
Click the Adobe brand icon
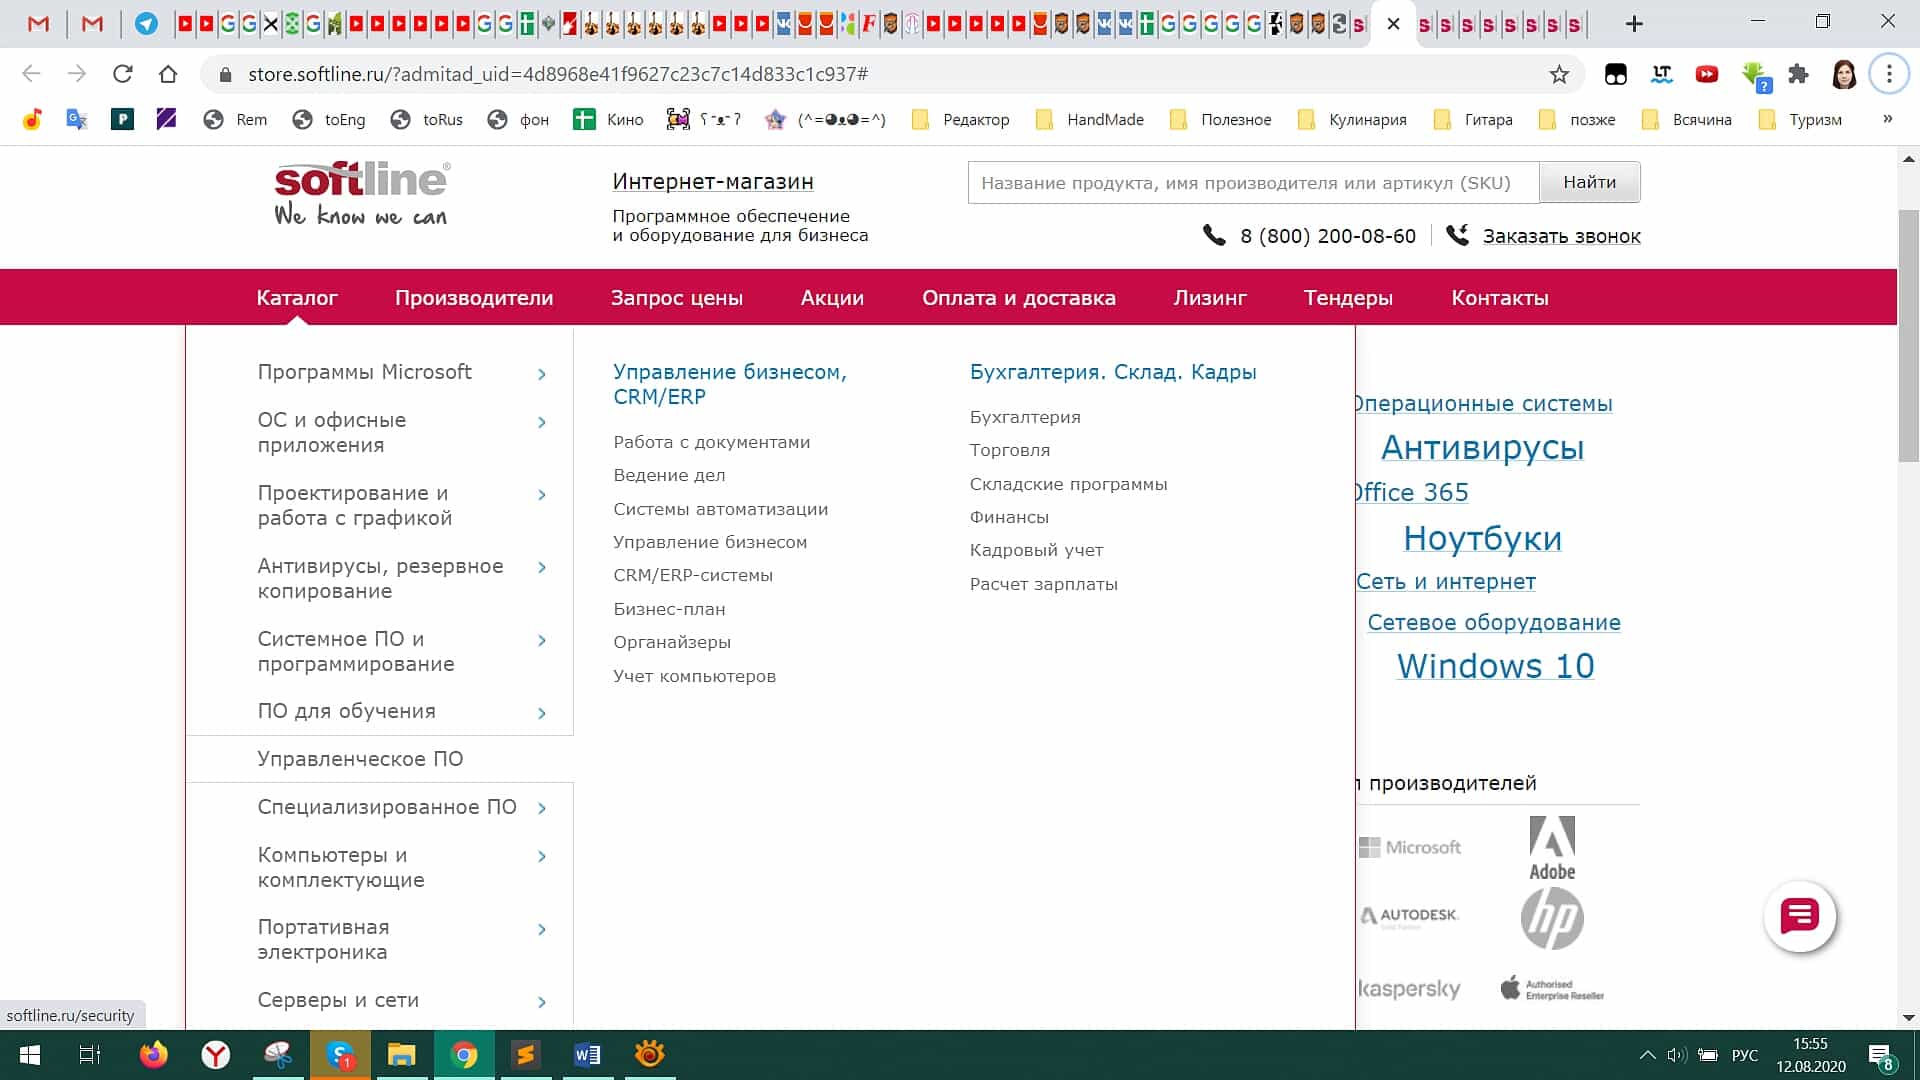1553,845
